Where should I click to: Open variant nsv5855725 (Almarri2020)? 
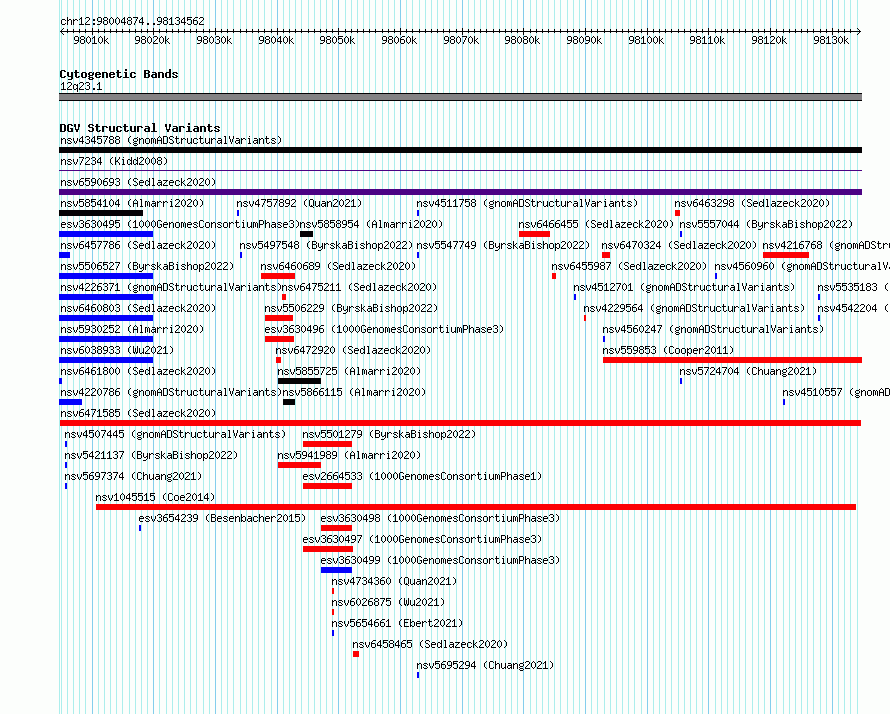coord(349,371)
